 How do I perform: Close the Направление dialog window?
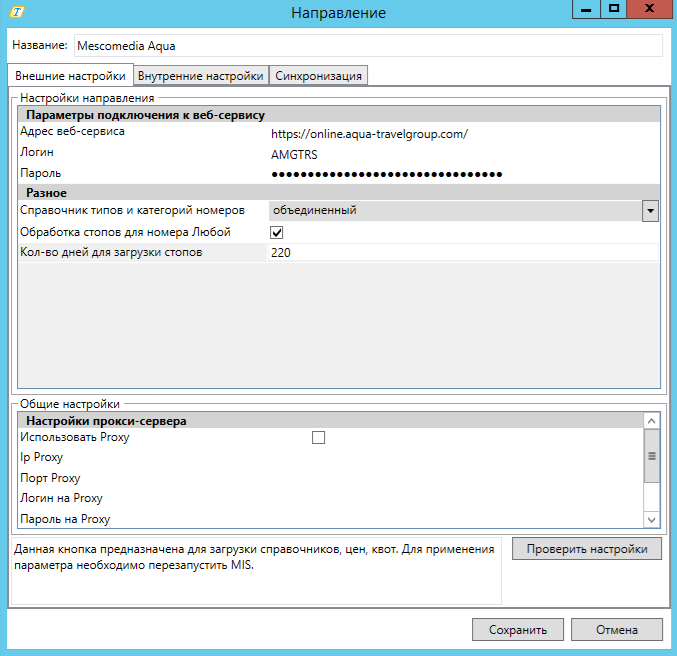pyautogui.click(x=649, y=9)
